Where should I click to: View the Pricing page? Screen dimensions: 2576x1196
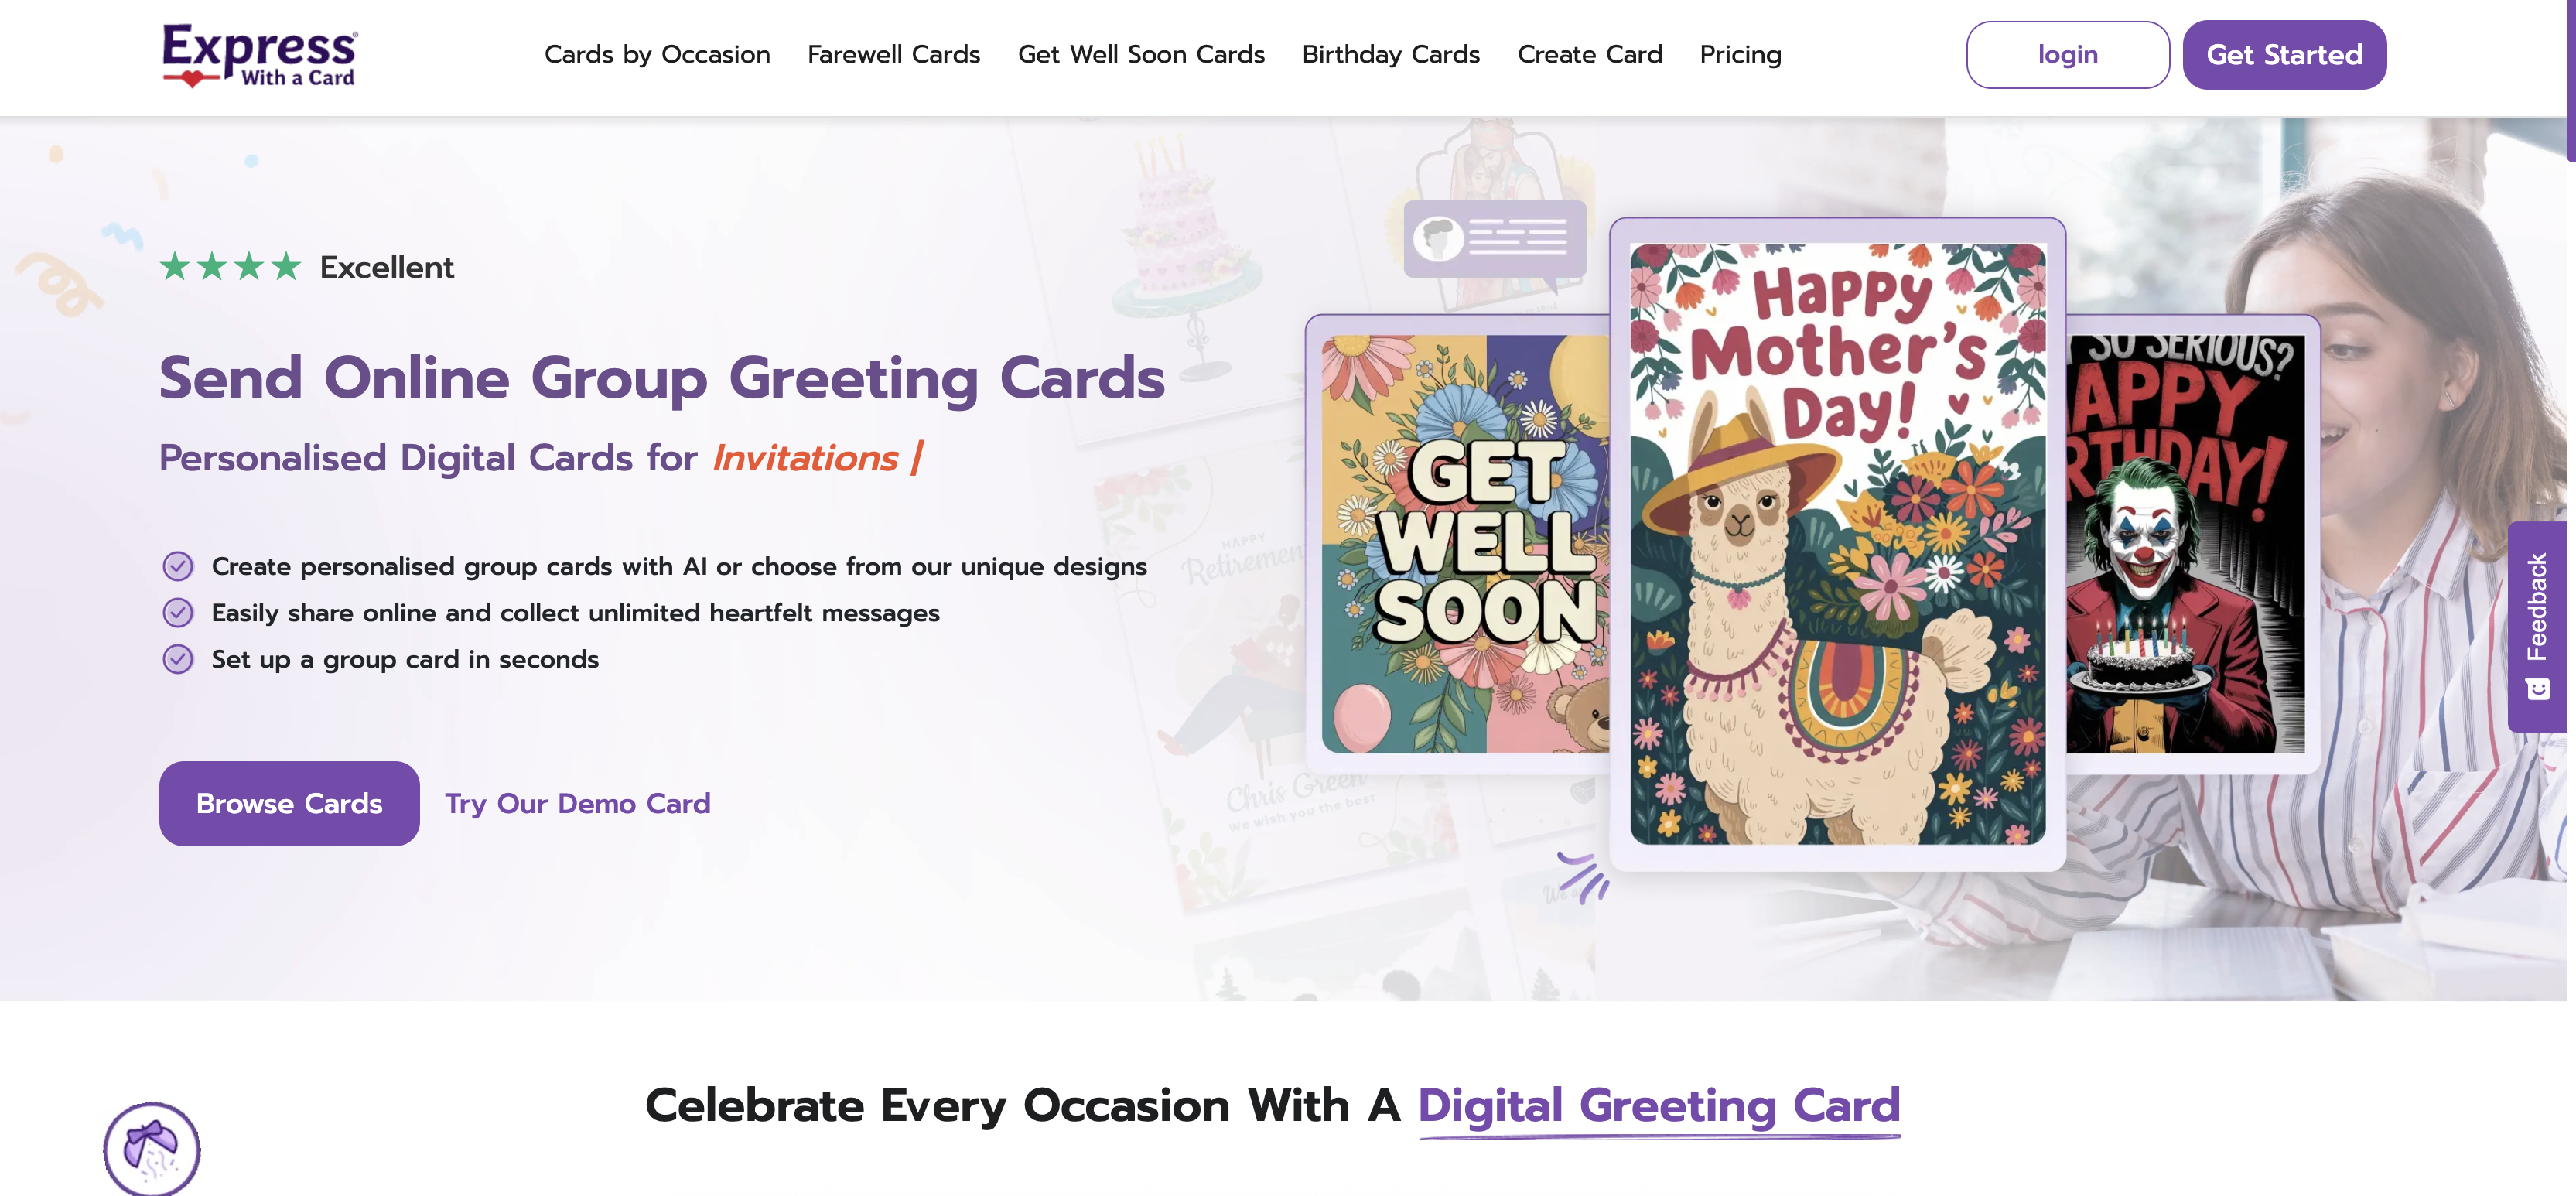[x=1740, y=55]
